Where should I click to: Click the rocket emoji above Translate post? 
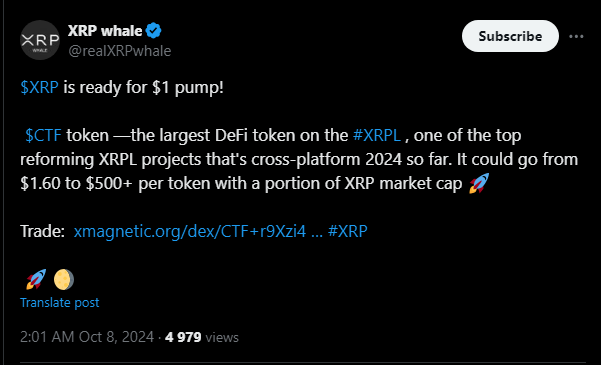tap(36, 279)
